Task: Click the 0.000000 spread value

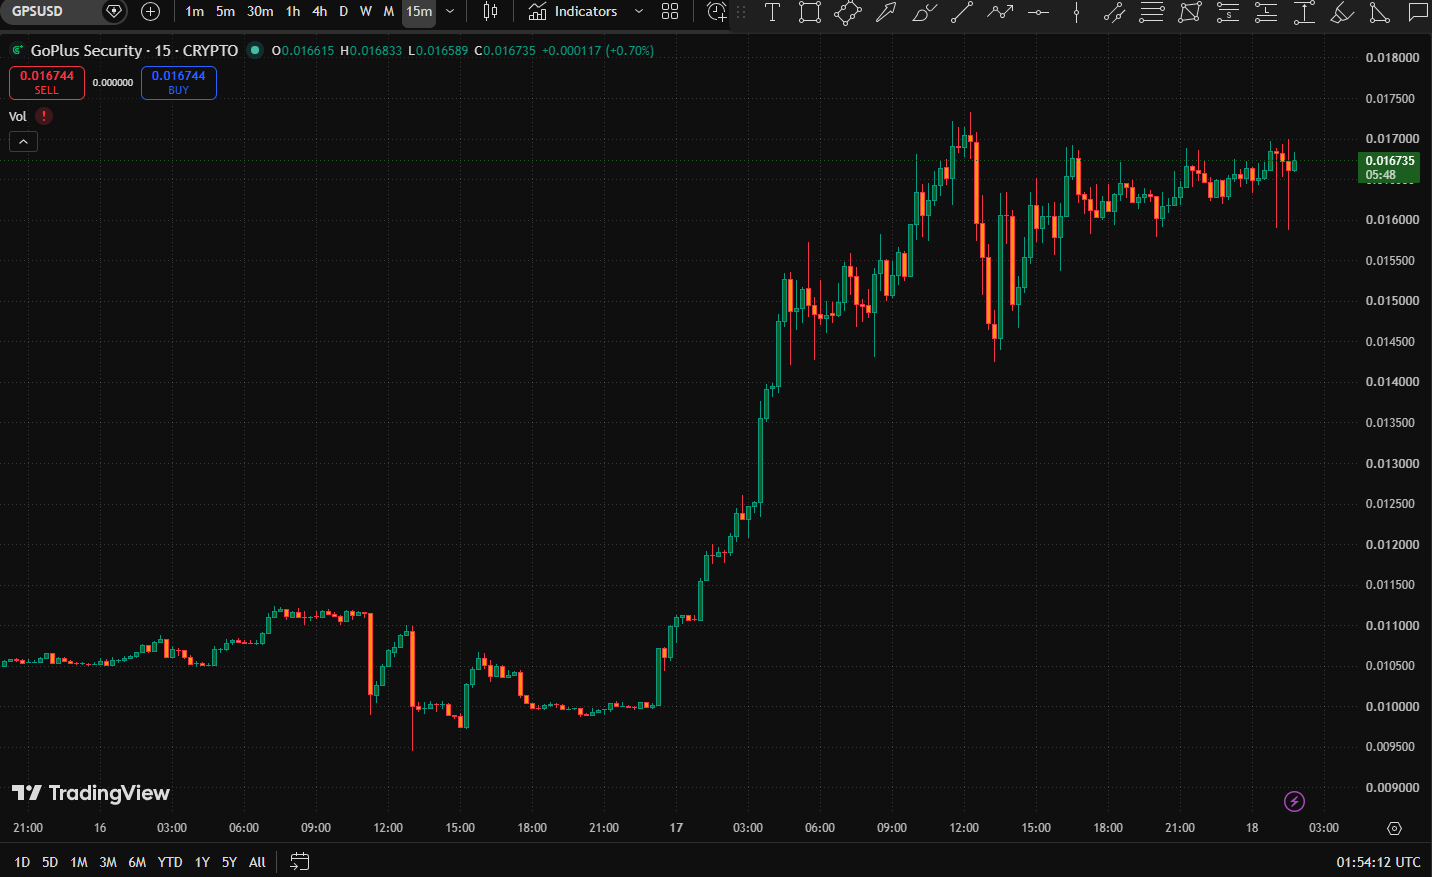Action: pyautogui.click(x=113, y=83)
